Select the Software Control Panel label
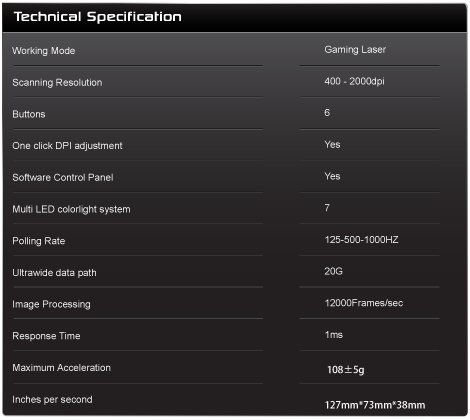The height and width of the screenshot is (420, 470). (x=63, y=177)
